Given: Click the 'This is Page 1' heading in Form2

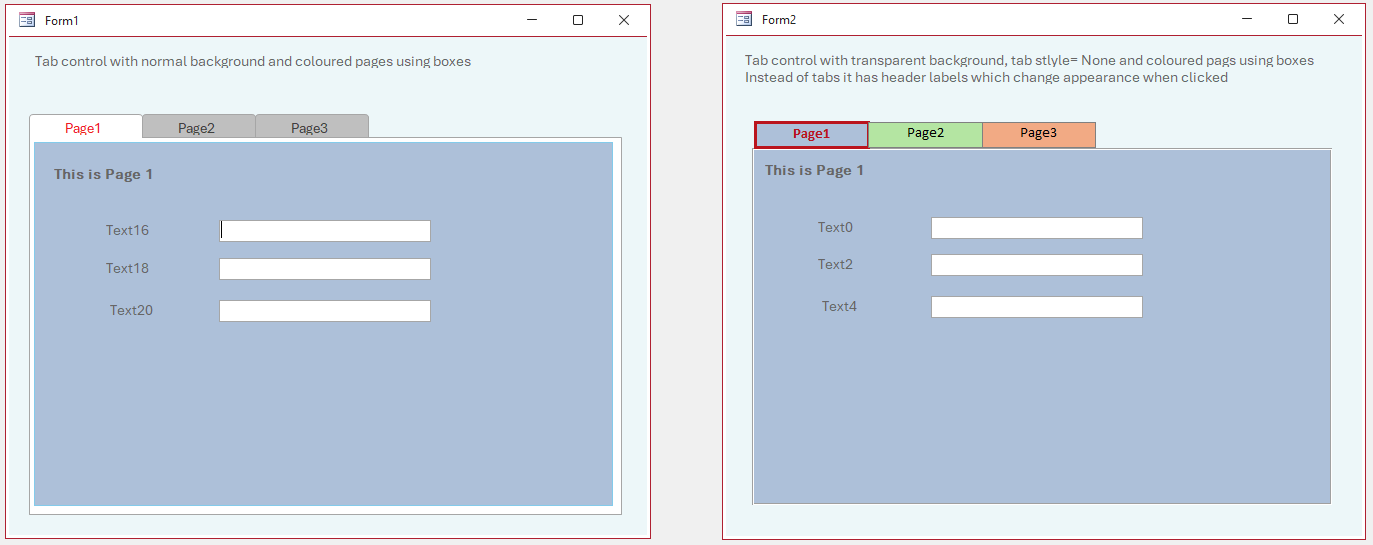Looking at the screenshot, I should click(x=814, y=170).
